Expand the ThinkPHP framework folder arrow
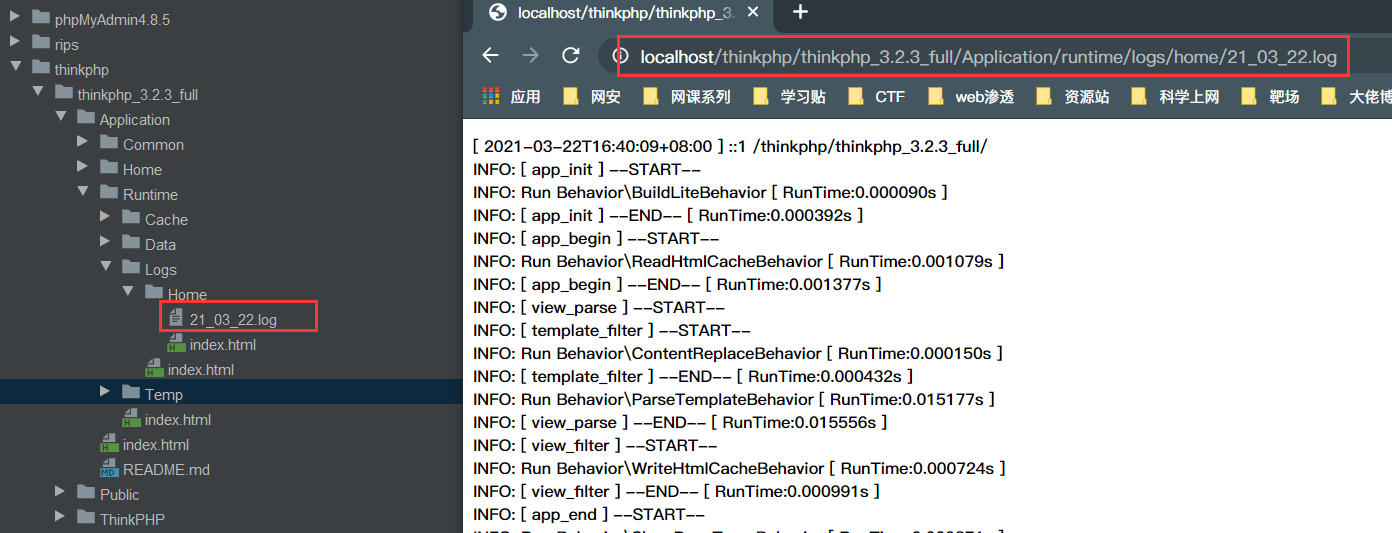 (x=60, y=517)
